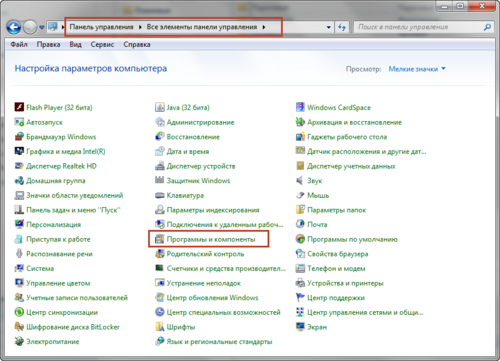Screen dimensions: 500x361
Task: Click the Flash Player (32 бита) icon
Action: [x=19, y=107]
